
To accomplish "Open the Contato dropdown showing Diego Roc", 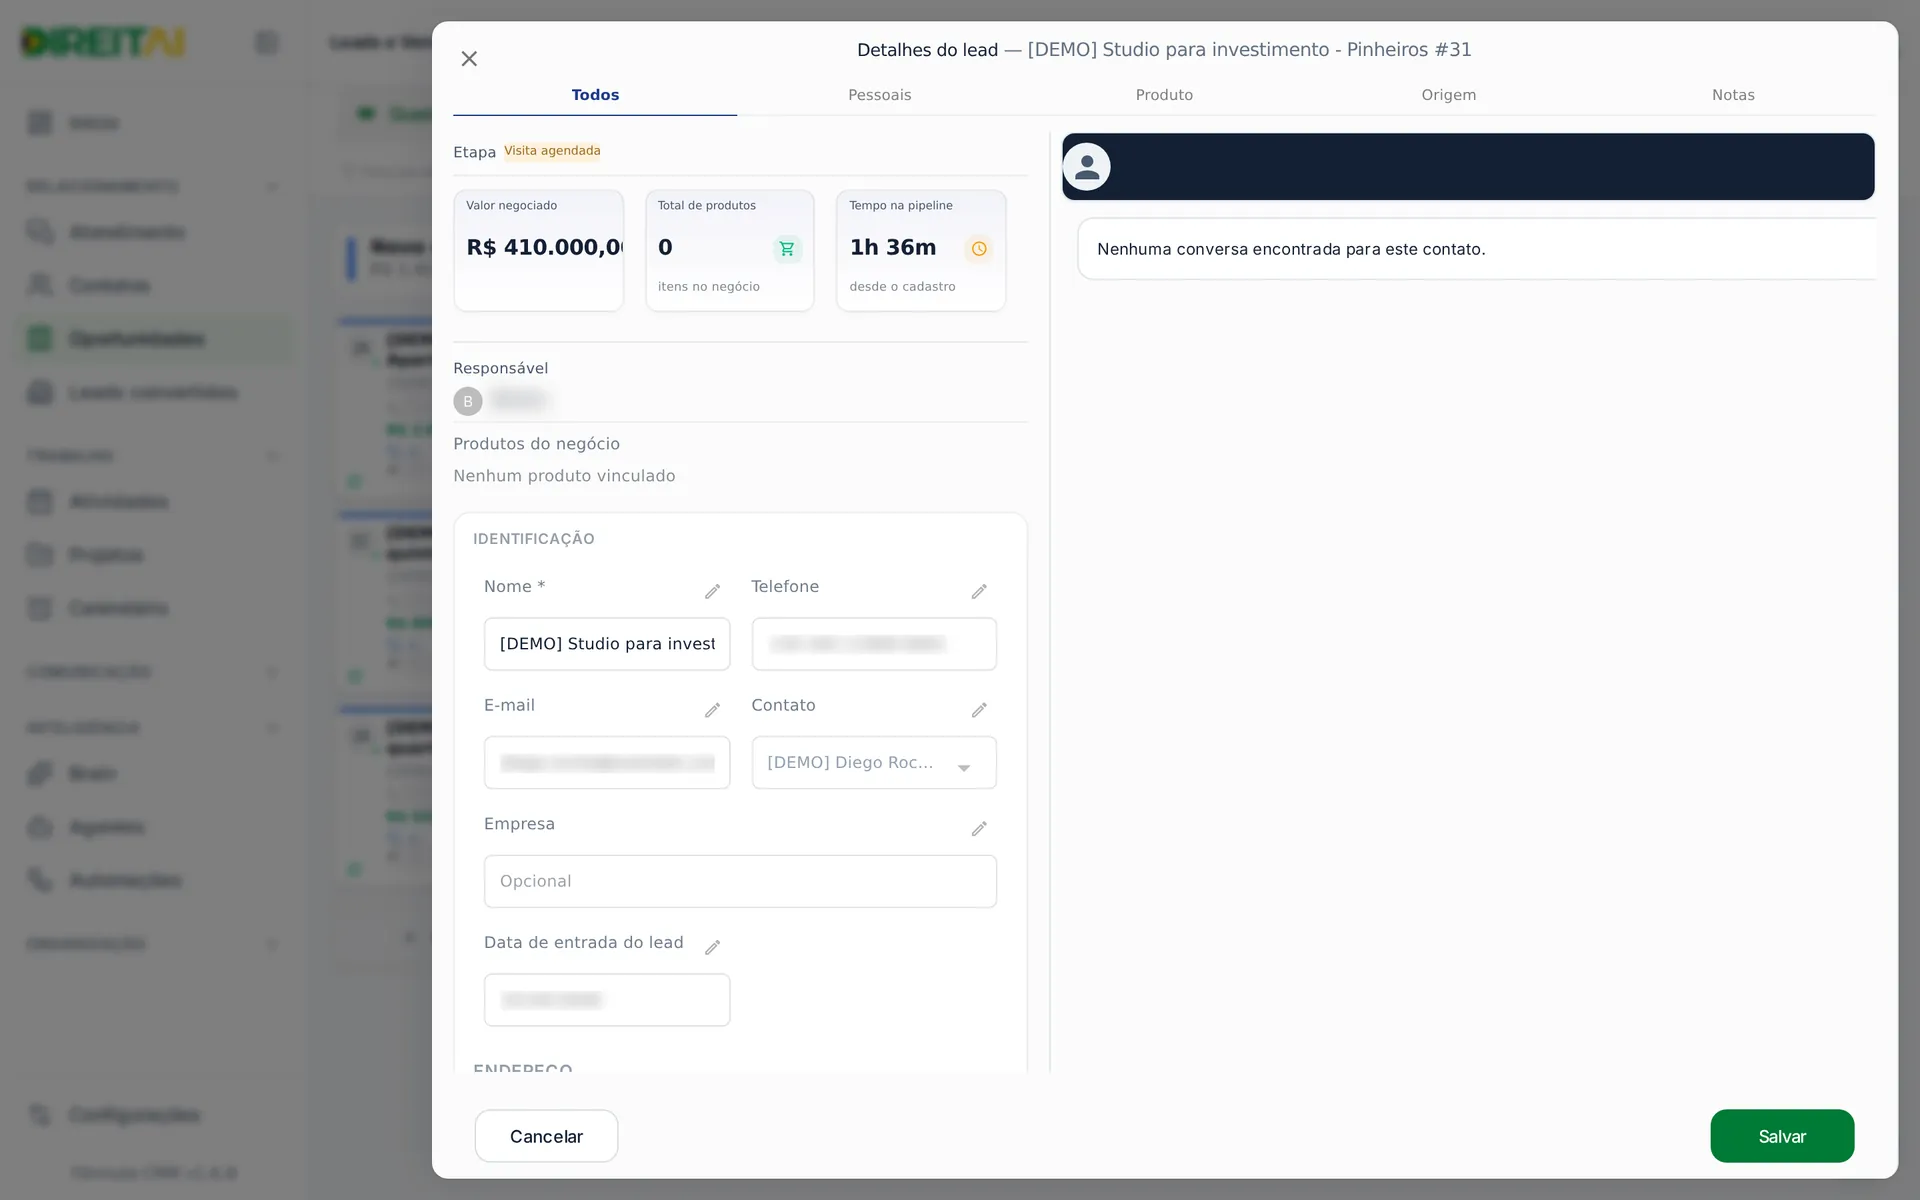I will (x=874, y=763).
